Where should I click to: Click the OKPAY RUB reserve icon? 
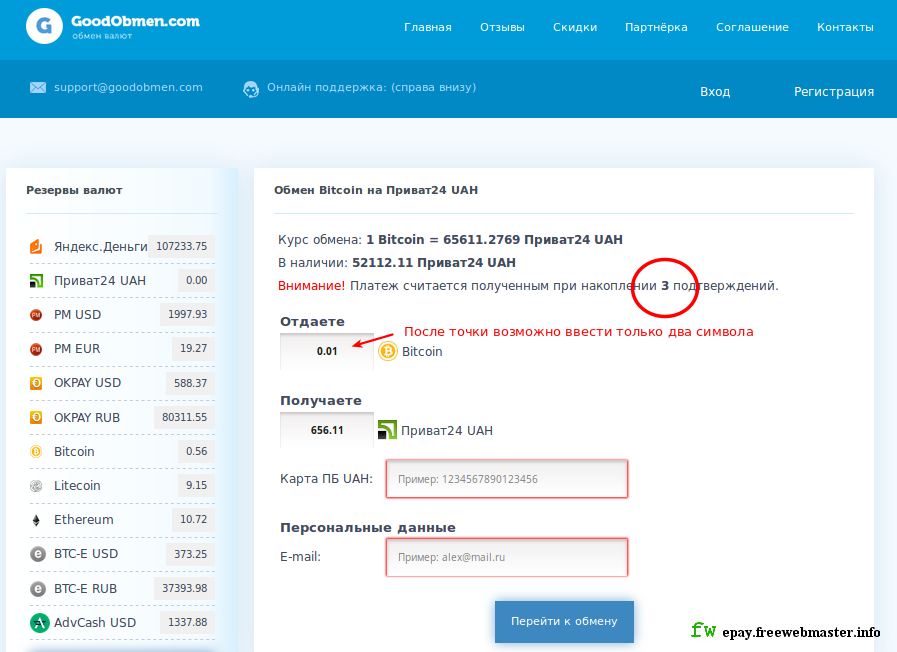36,418
